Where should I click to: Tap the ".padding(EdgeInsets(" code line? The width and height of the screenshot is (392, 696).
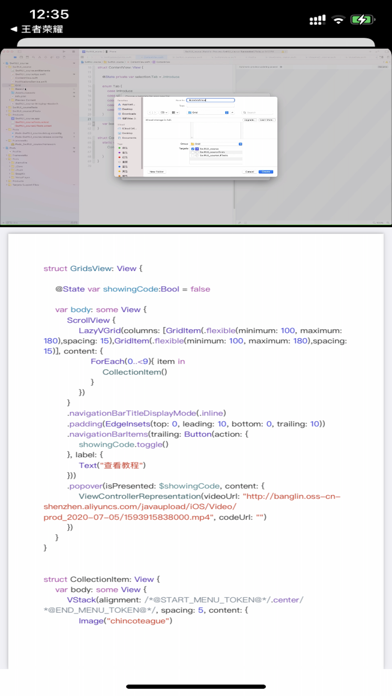click(x=196, y=424)
